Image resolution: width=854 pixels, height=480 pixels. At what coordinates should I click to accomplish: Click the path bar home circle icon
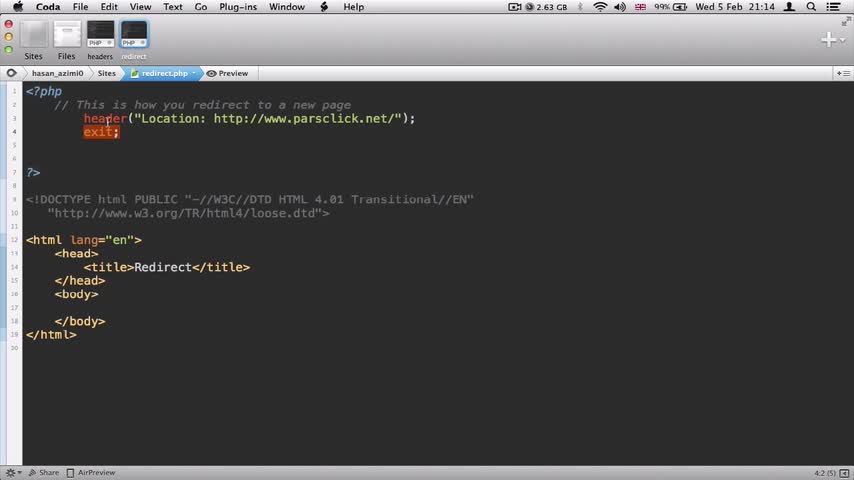click(x=11, y=73)
